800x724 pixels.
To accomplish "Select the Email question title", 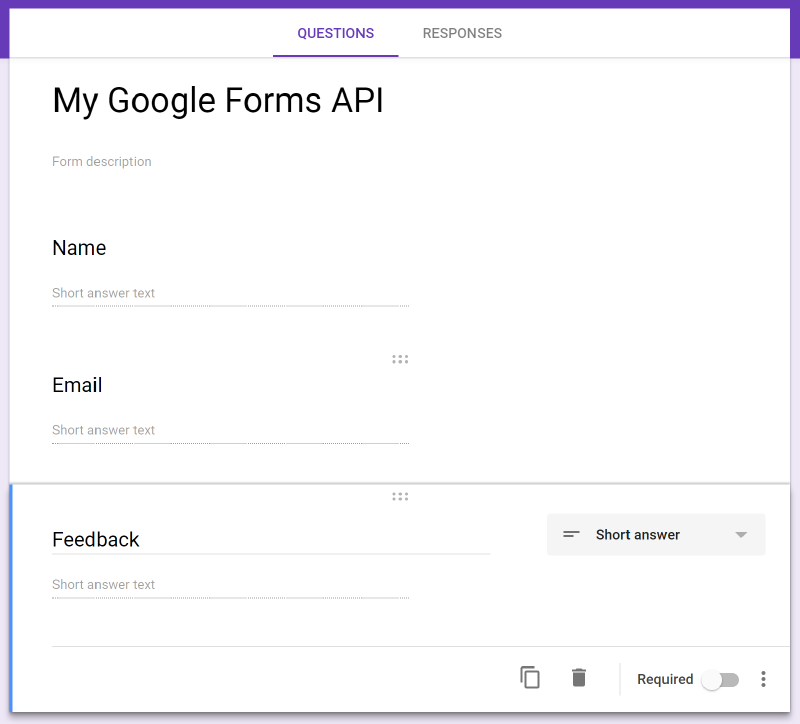I will coord(77,385).
